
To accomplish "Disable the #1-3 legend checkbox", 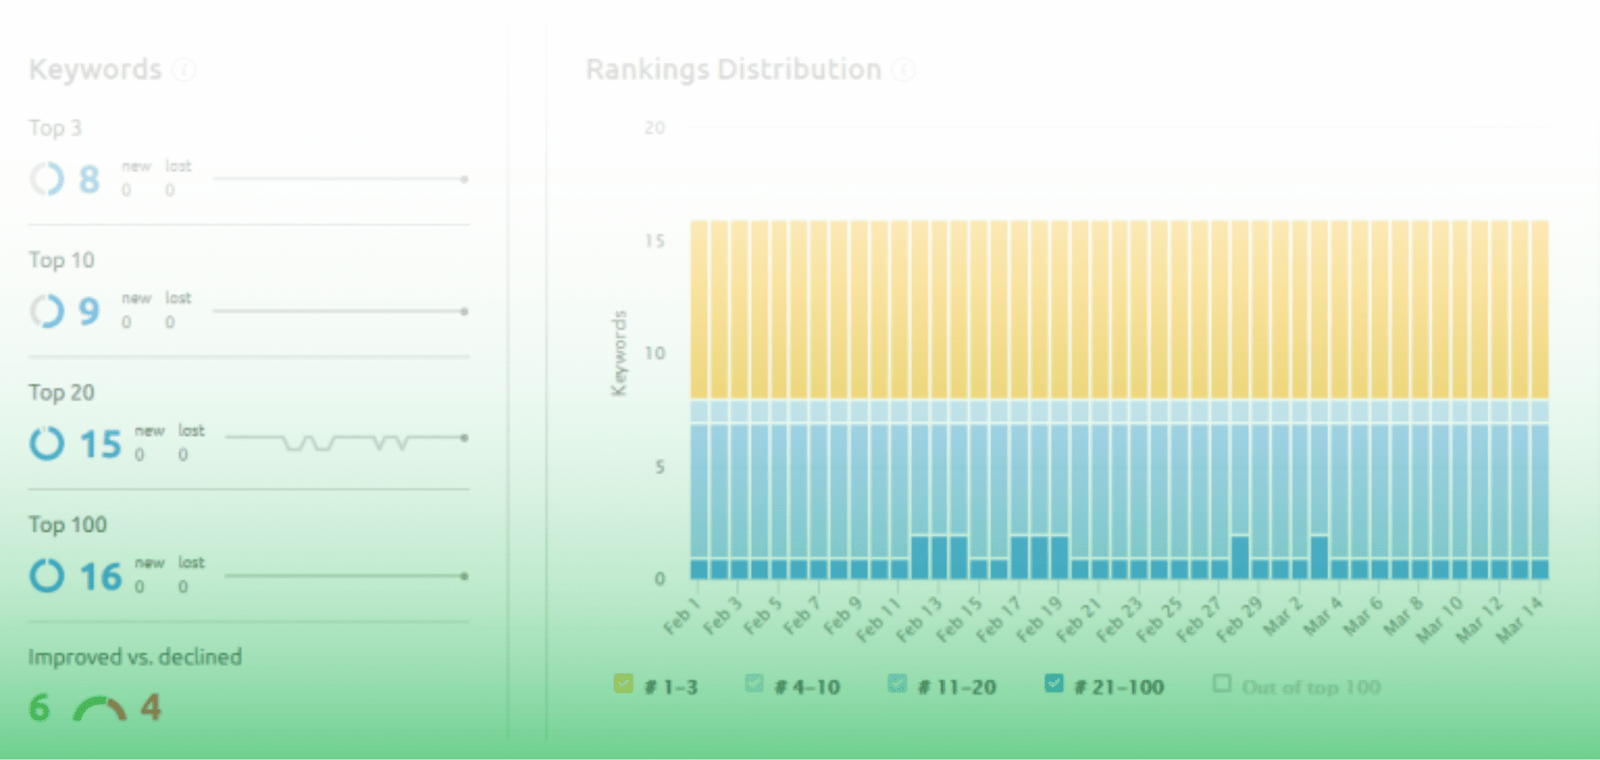I will tap(623, 682).
